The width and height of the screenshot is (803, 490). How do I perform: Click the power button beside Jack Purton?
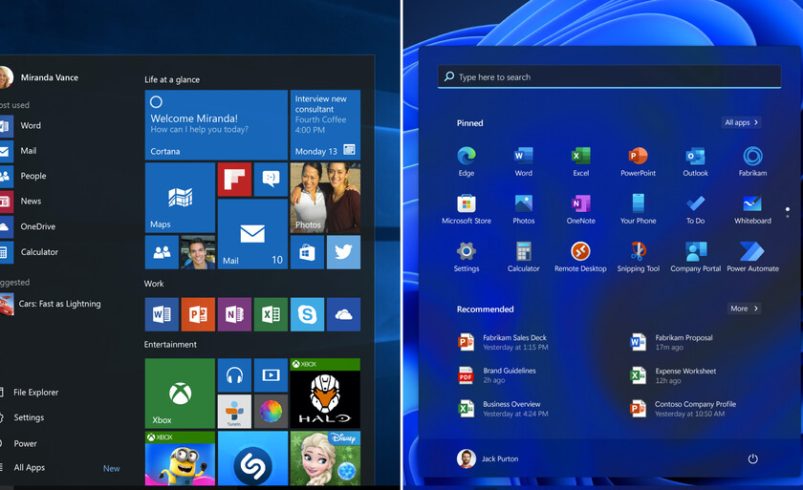point(753,458)
